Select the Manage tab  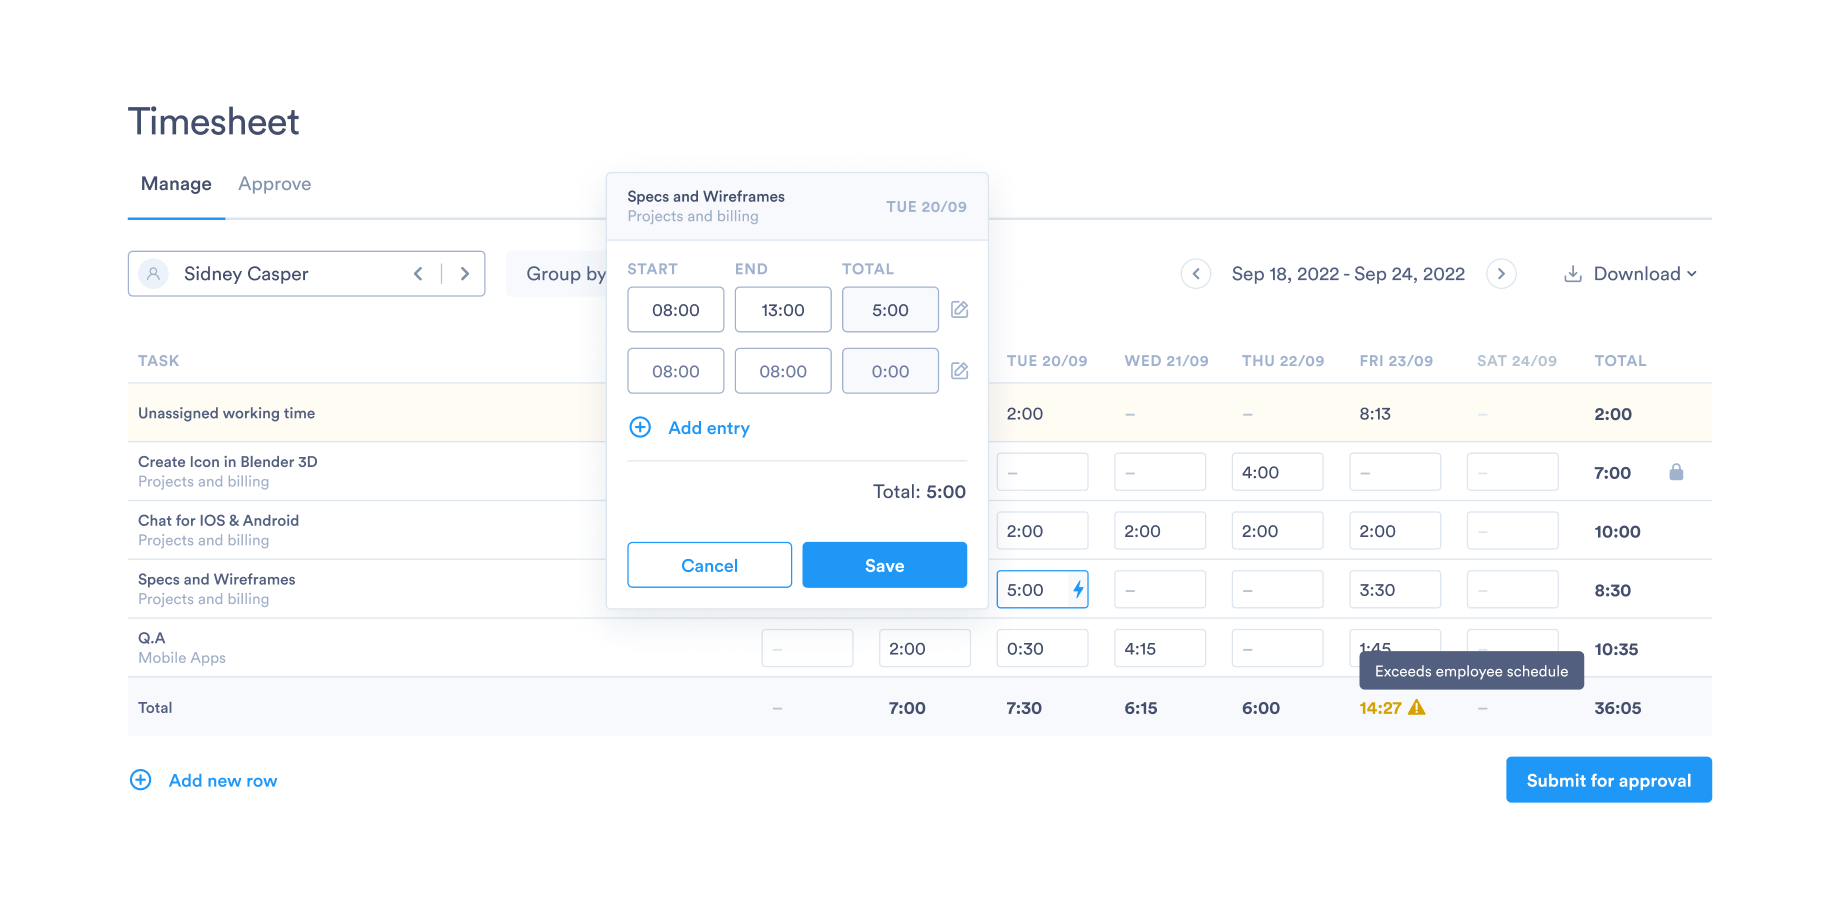click(176, 184)
